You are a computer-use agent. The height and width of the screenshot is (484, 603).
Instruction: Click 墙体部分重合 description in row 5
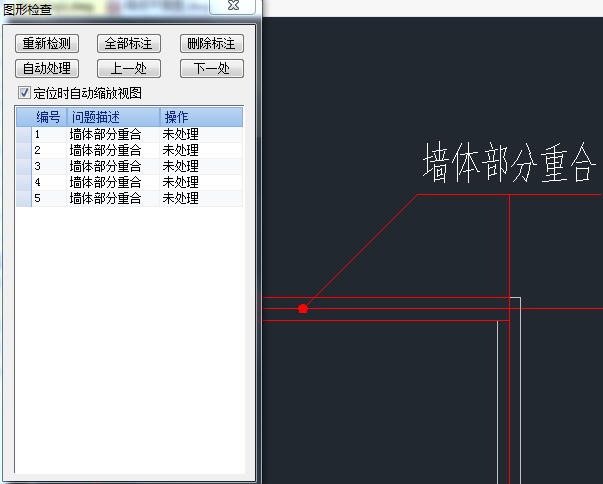click(x=105, y=198)
